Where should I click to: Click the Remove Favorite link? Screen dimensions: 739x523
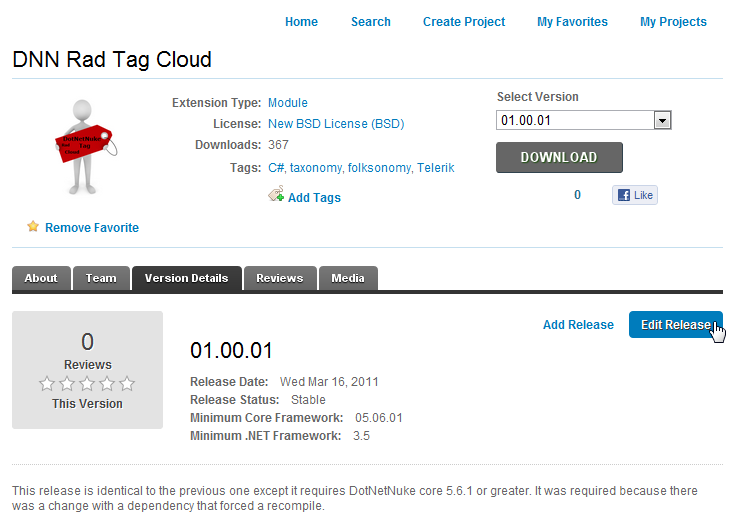click(x=92, y=228)
